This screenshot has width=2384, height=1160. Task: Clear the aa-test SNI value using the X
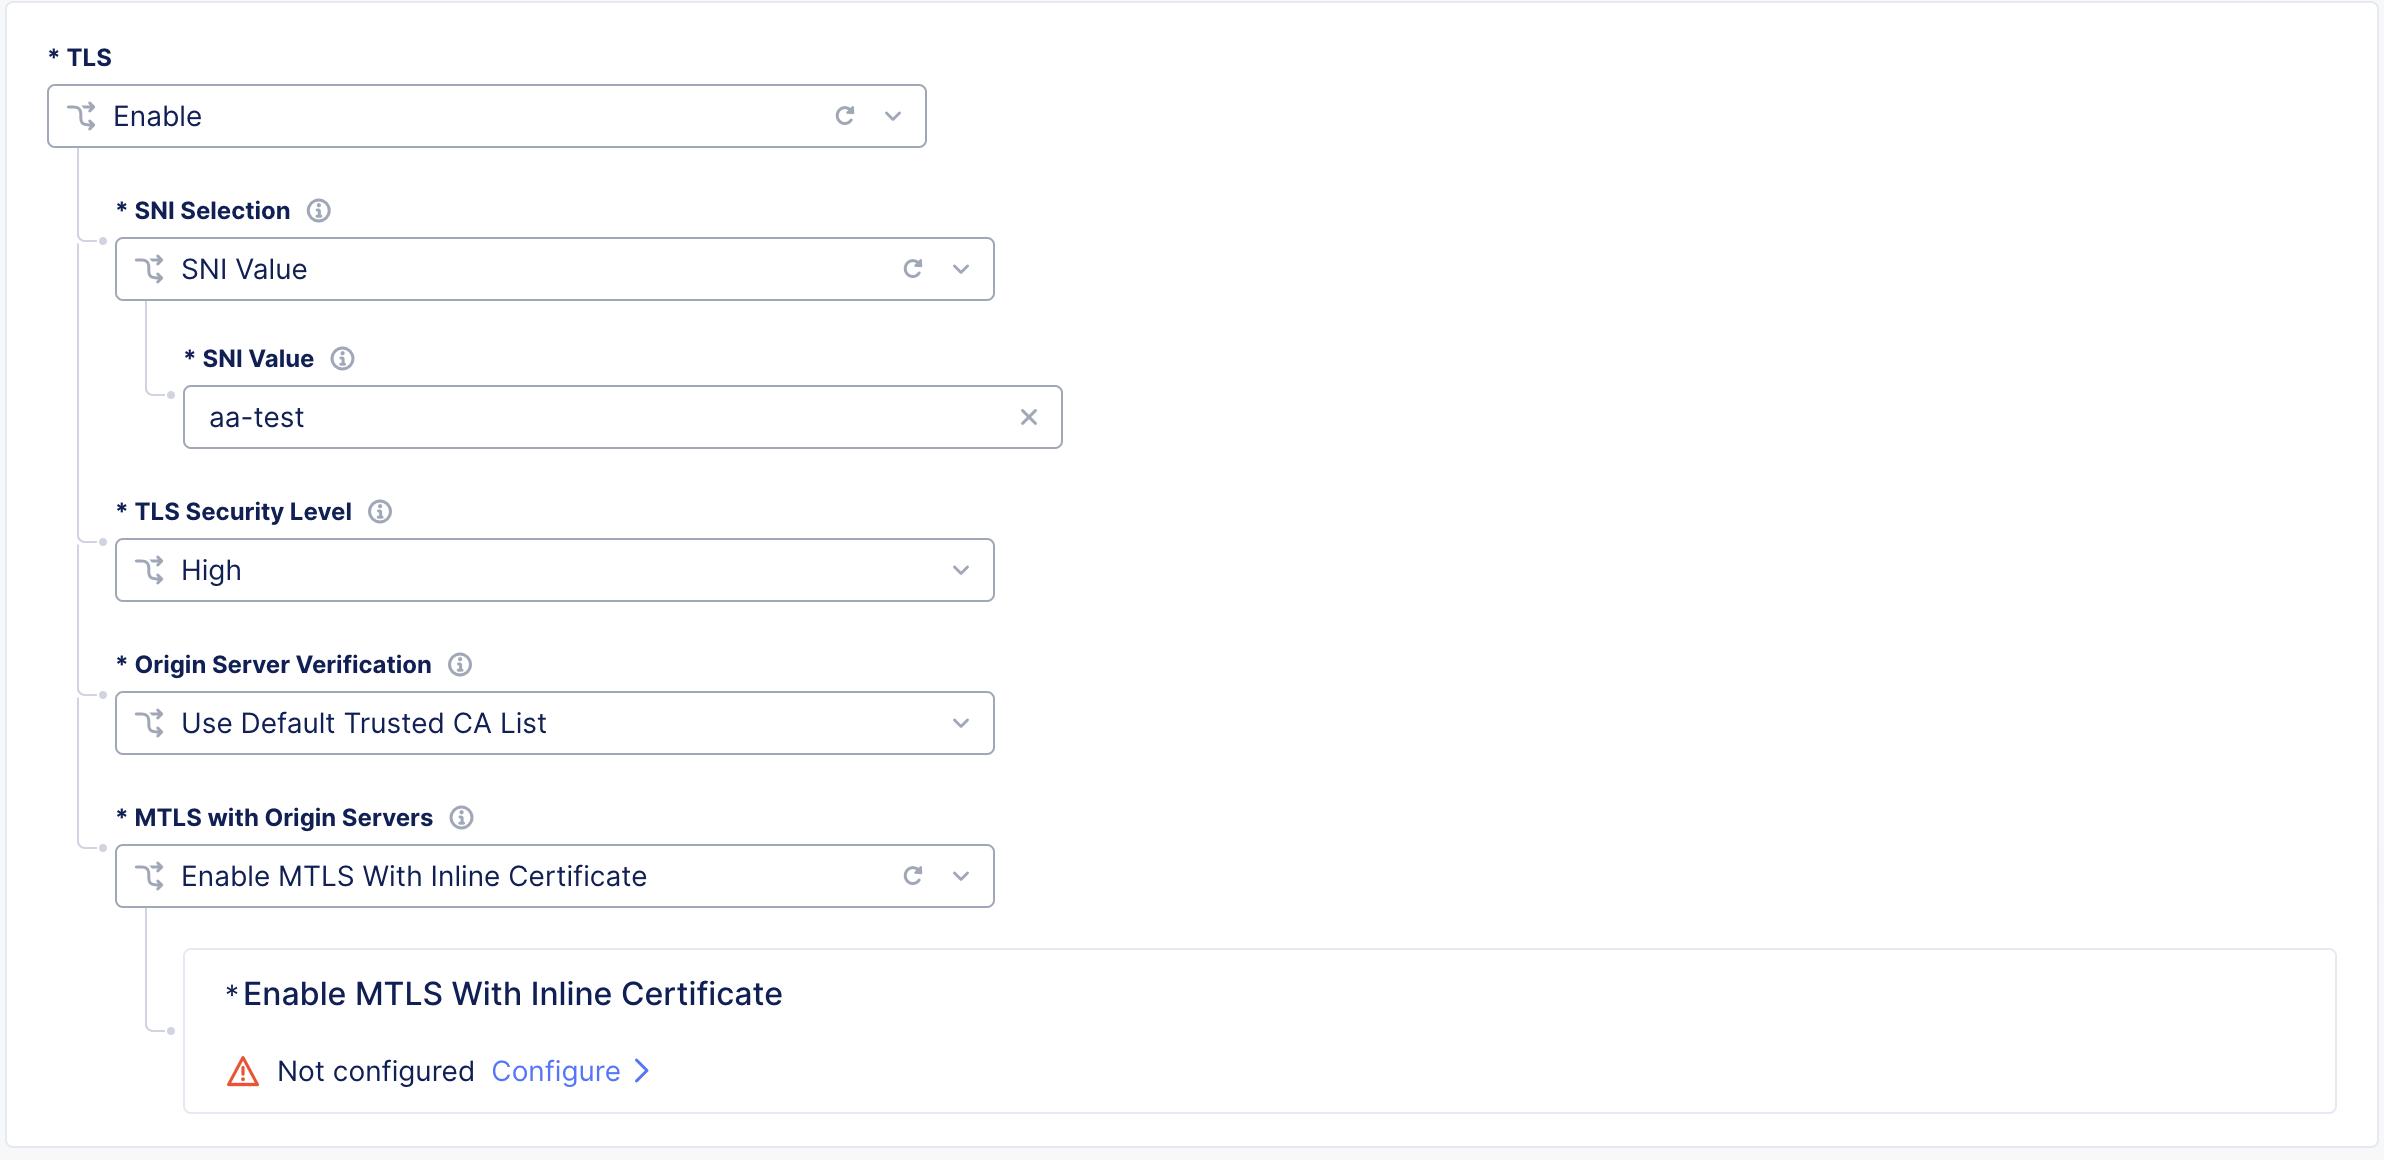[x=1028, y=417]
